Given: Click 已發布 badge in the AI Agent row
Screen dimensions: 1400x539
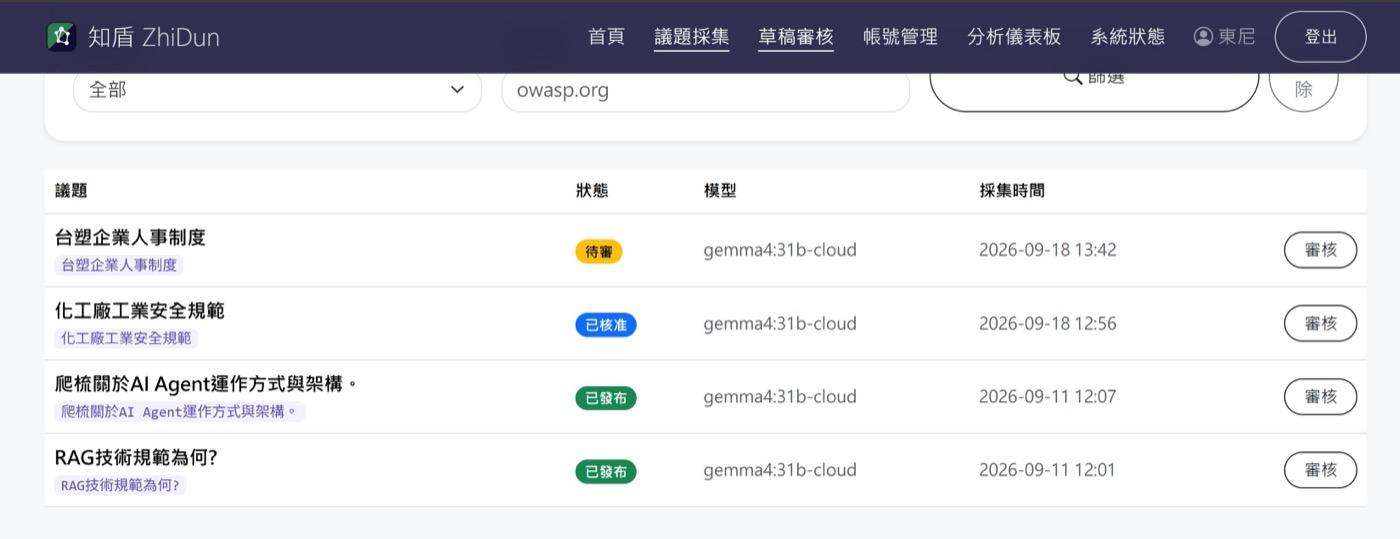Looking at the screenshot, I should [606, 398].
